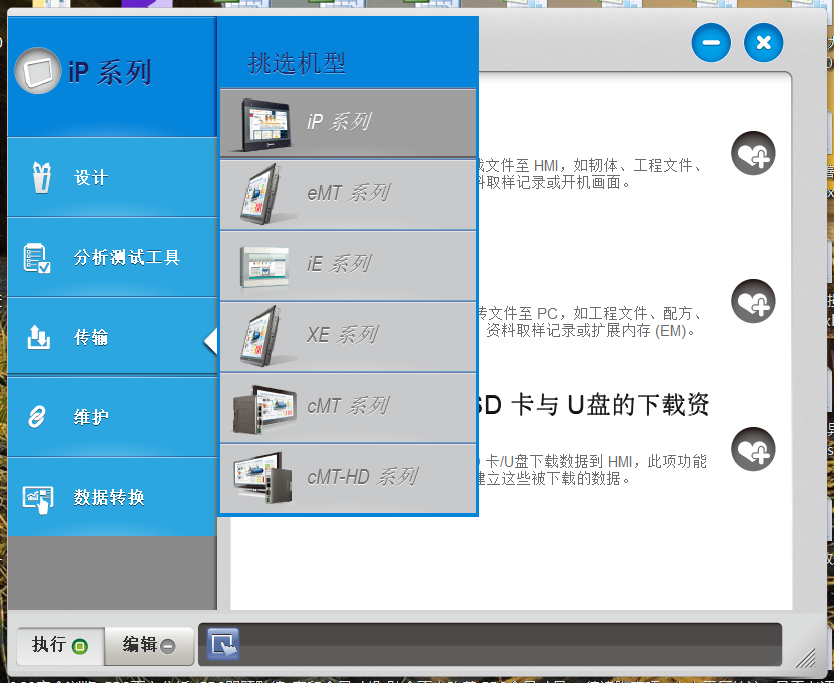Click the 数据转换 icon in sidebar
This screenshot has height=683, width=834.
[38, 497]
